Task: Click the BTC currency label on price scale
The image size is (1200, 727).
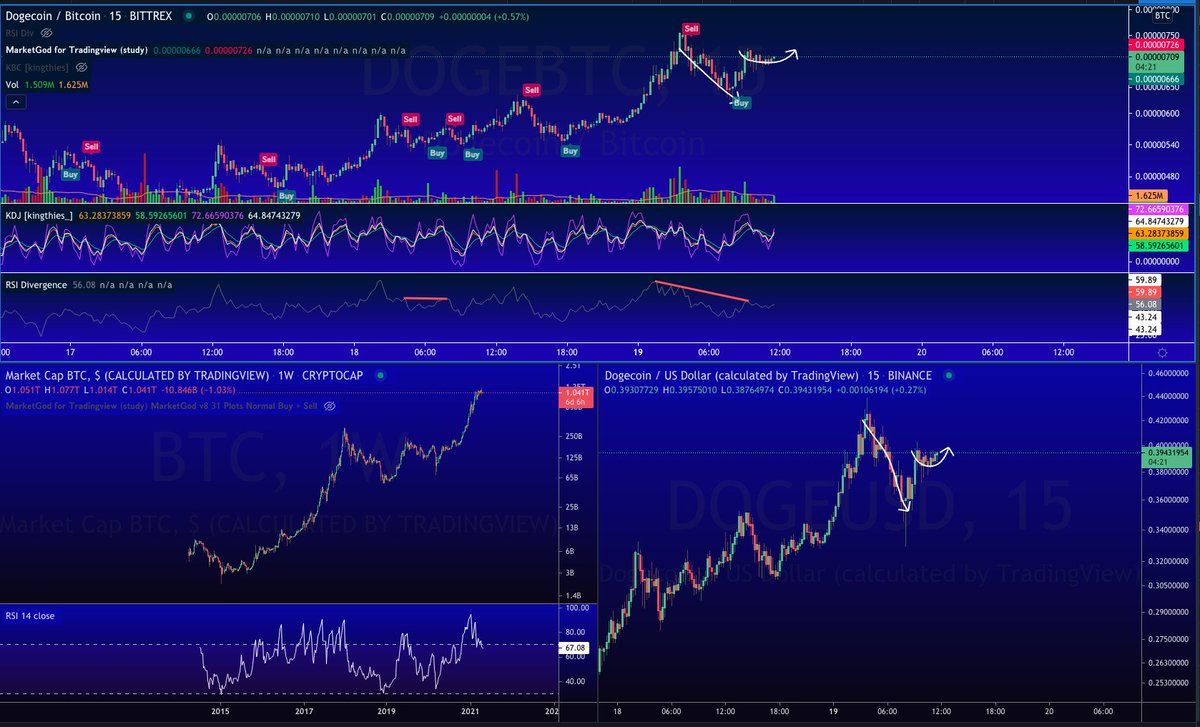Action: 1162,15
